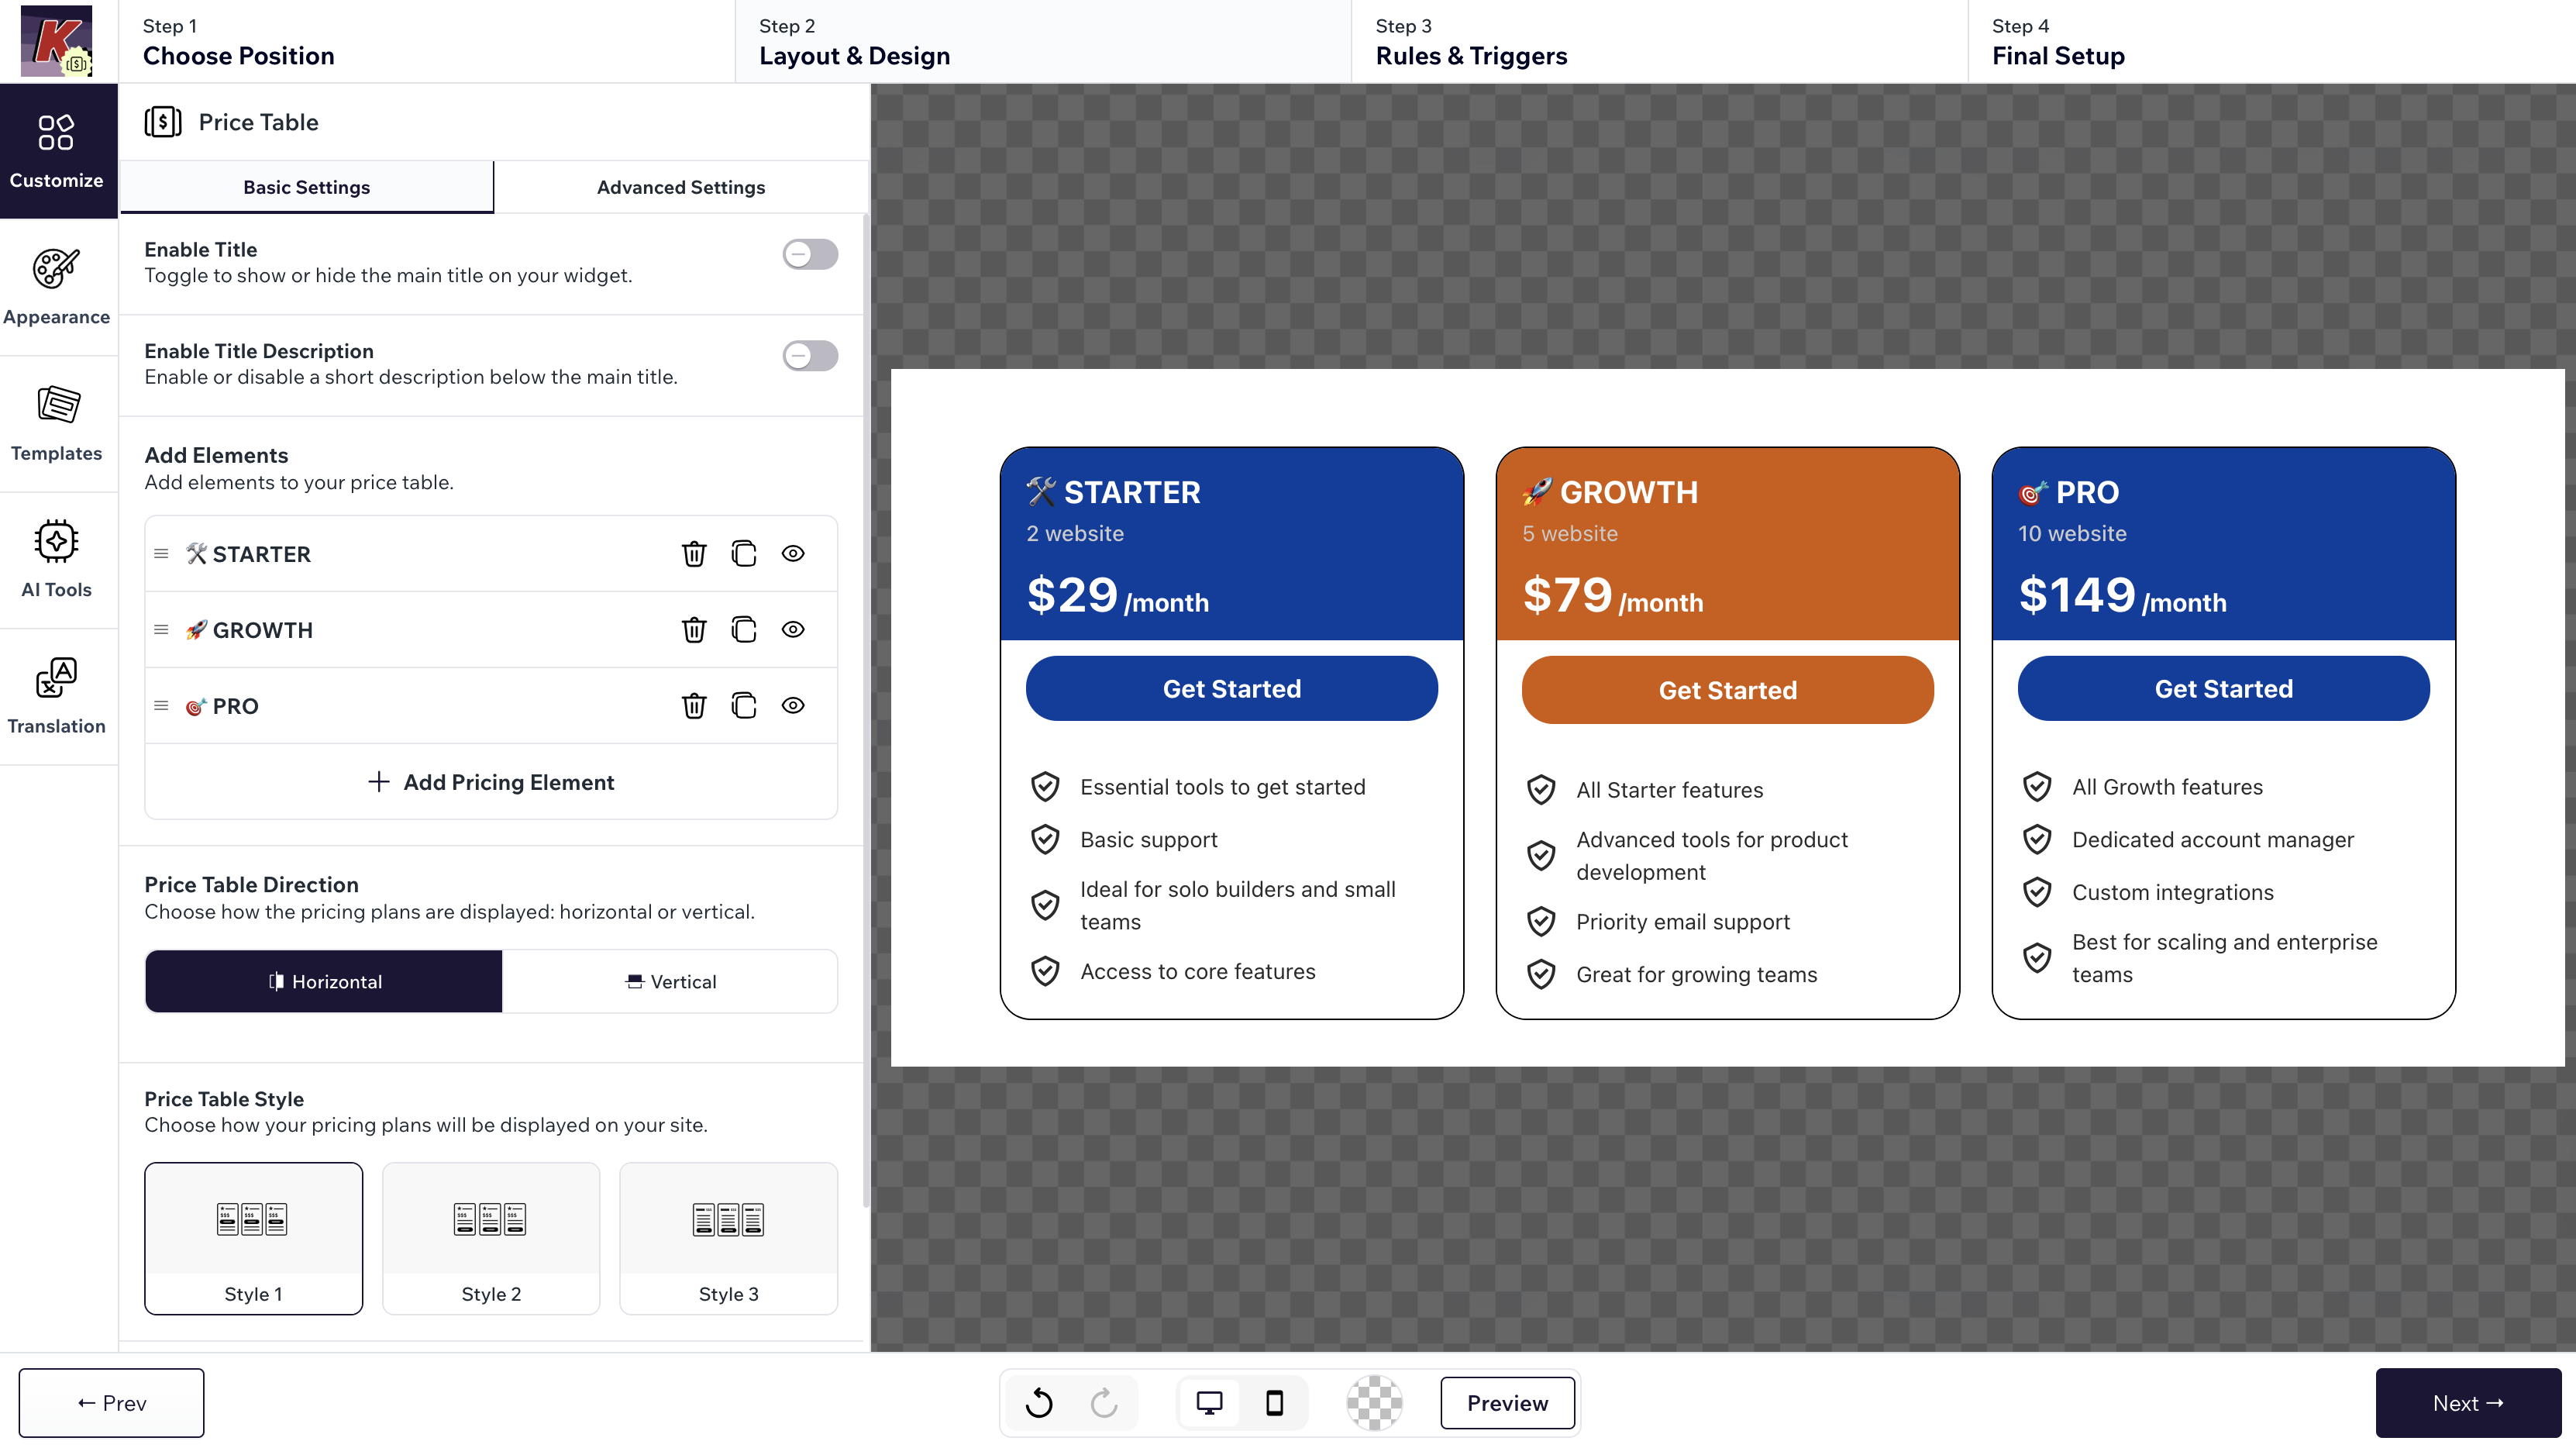Delete the STARTER pricing element

point(694,553)
